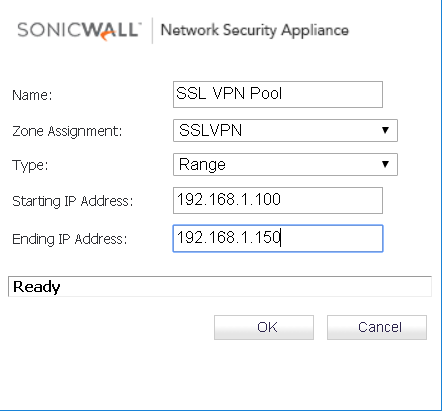Click the Type dropdown arrow
444x415 pixels.
point(385,164)
